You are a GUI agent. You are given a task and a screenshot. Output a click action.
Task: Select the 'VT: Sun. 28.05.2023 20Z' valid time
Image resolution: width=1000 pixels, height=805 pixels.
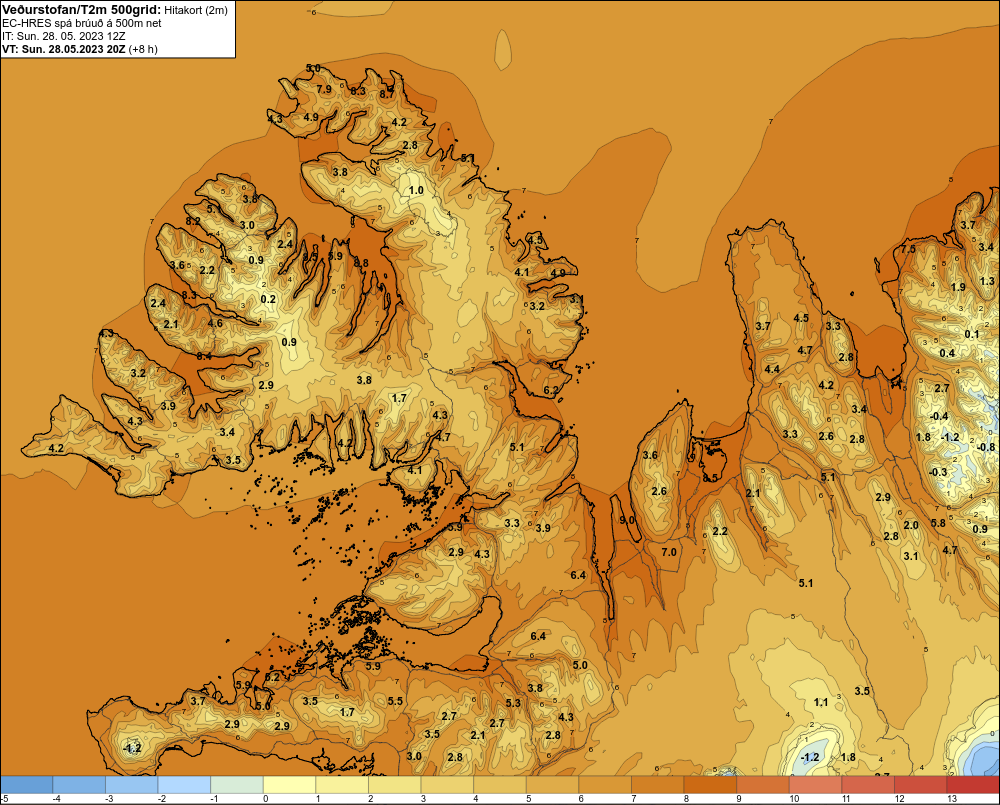[x=64, y=49]
